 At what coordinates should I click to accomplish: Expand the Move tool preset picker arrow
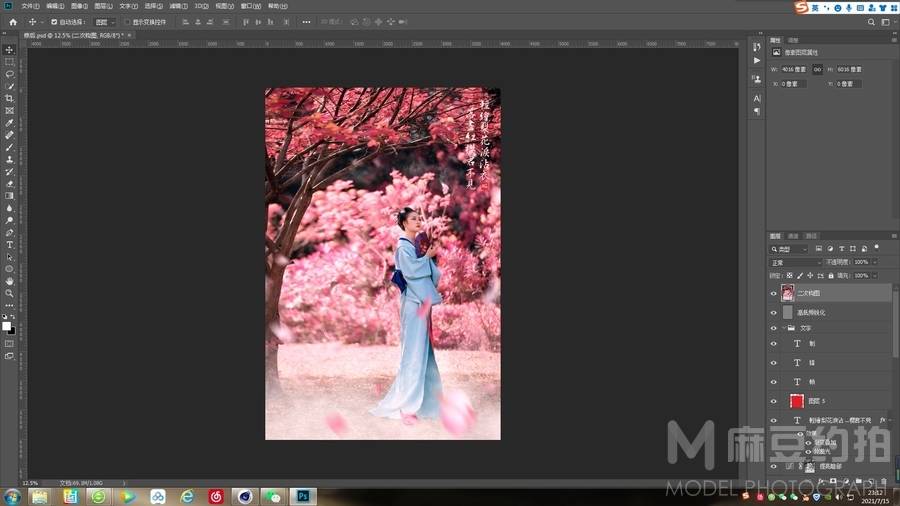pos(42,22)
